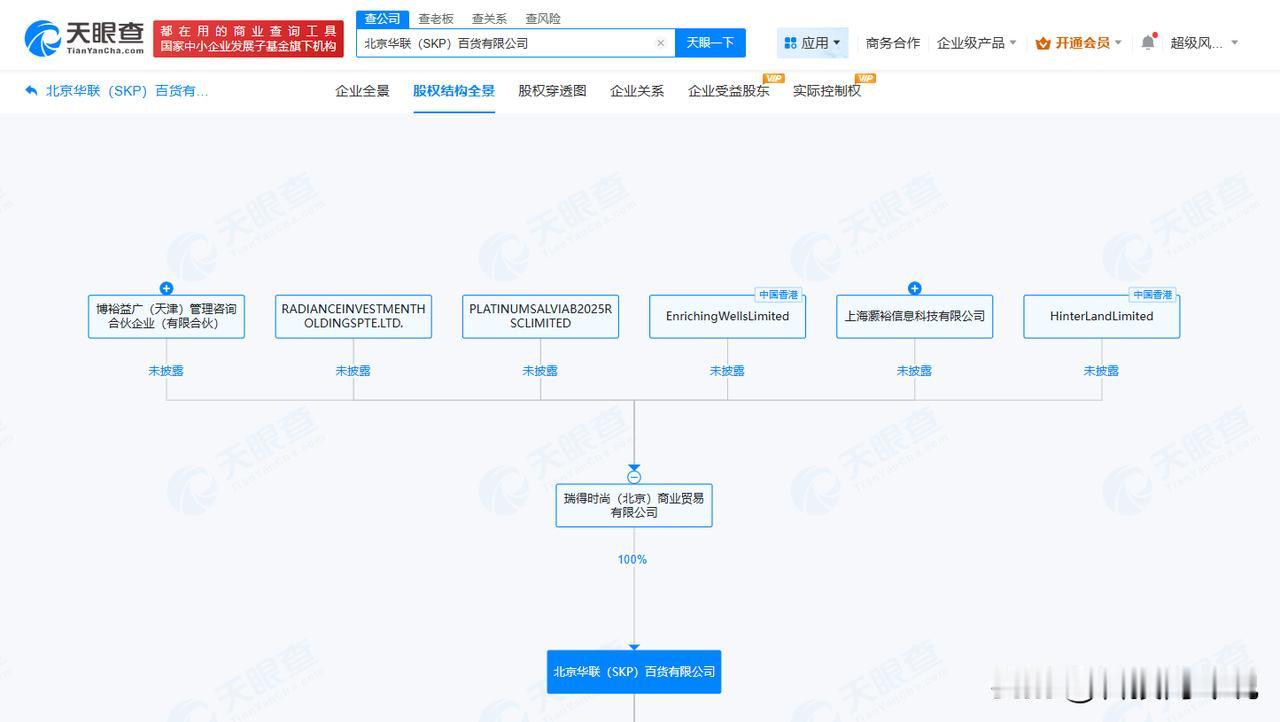Click the red 国家中小企业发展子基金 banner
The width and height of the screenshot is (1280, 722).
point(248,39)
